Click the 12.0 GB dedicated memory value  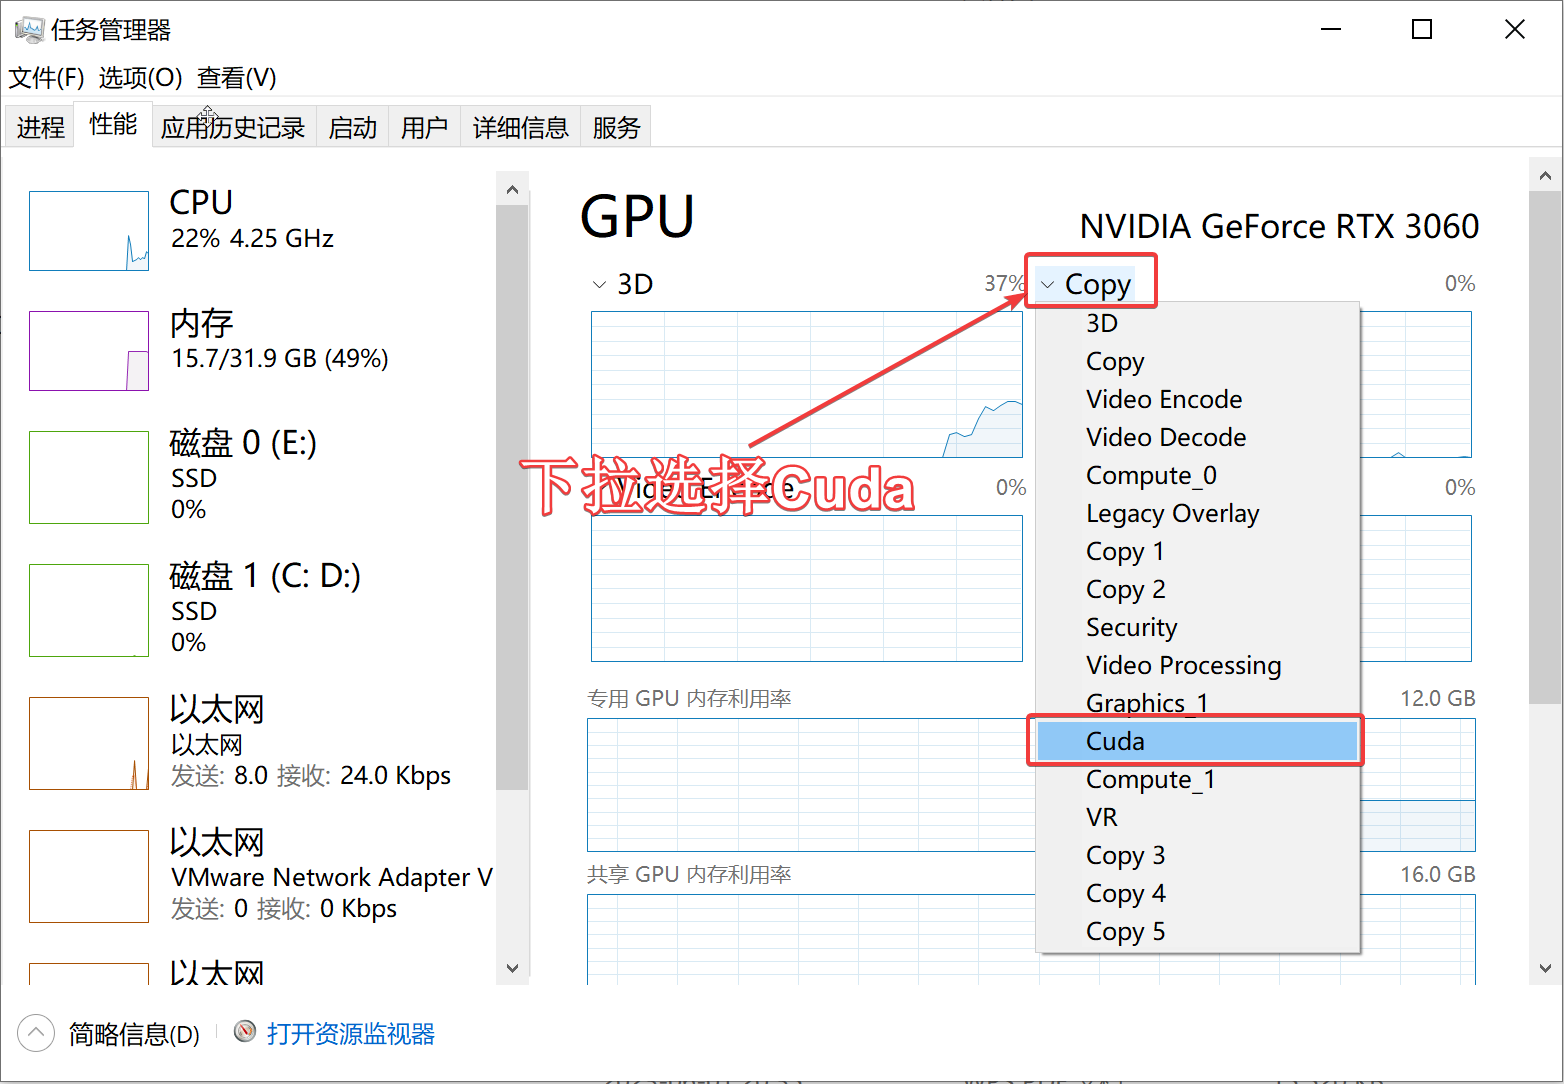tap(1437, 698)
